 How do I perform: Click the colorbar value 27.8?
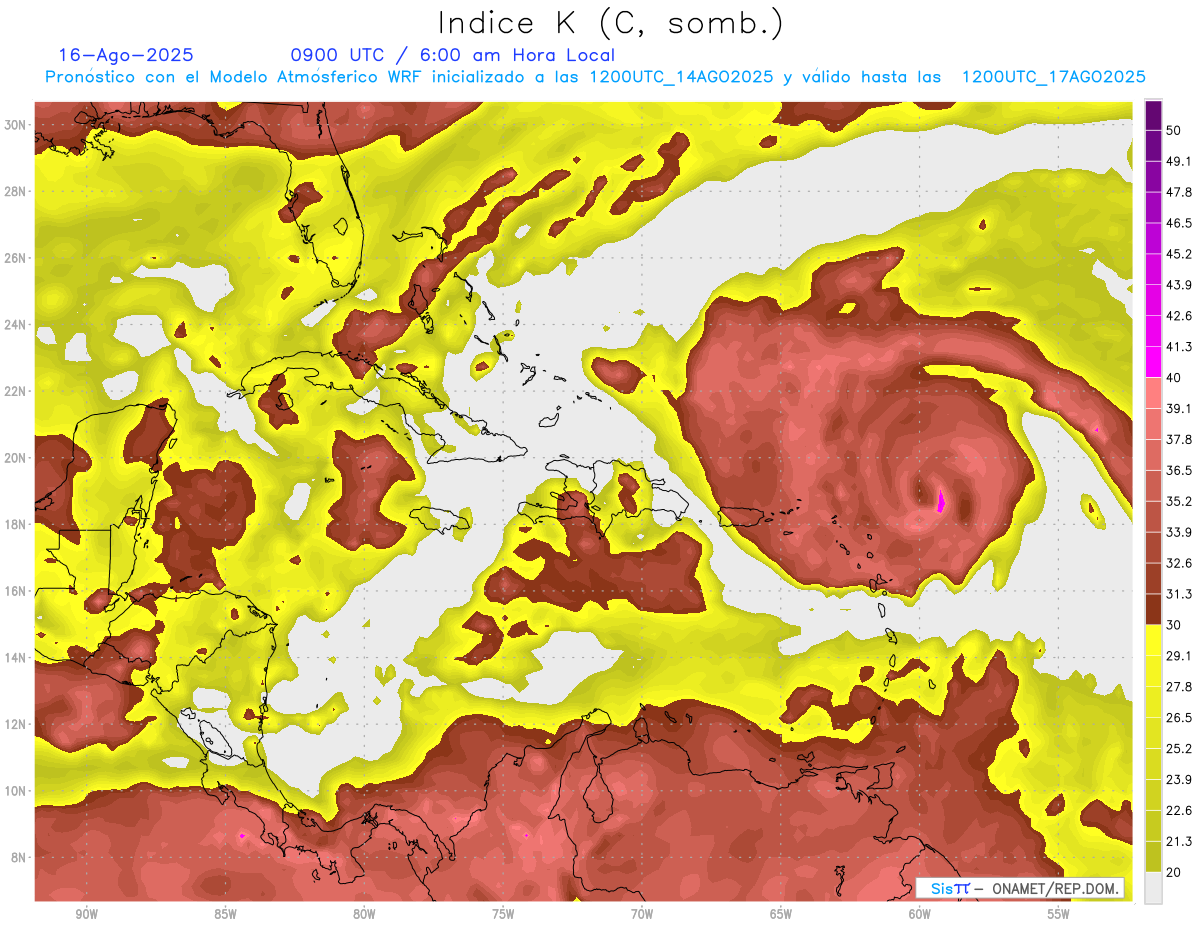[1179, 686]
